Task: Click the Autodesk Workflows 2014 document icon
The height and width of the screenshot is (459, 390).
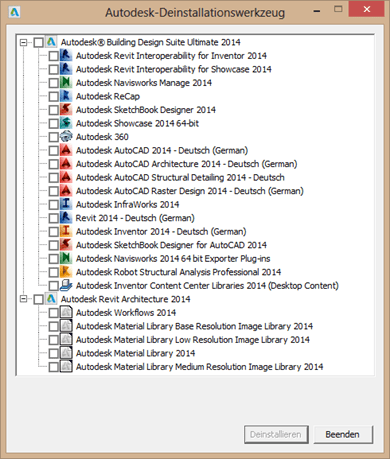Action: (66, 312)
